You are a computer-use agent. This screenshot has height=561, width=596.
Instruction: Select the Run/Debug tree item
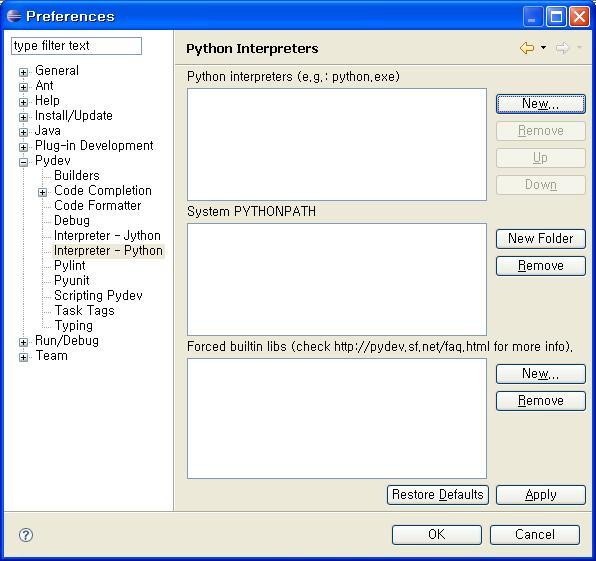[x=67, y=341]
